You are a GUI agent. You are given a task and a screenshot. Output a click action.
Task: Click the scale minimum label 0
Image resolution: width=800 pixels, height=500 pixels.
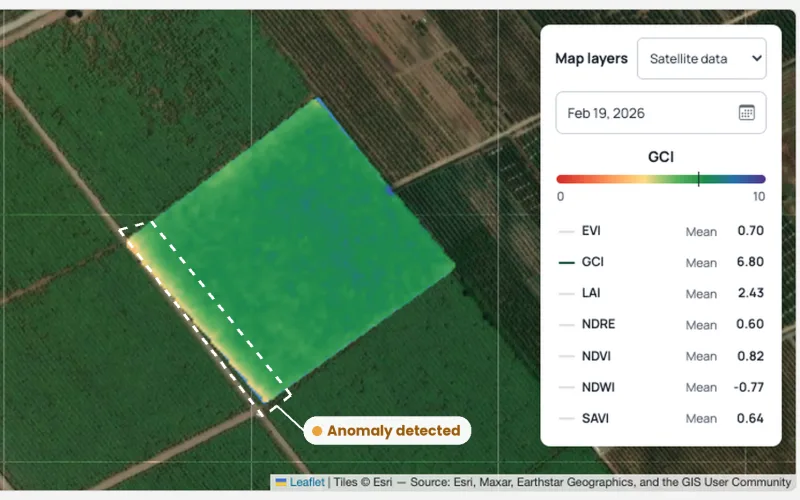560,196
